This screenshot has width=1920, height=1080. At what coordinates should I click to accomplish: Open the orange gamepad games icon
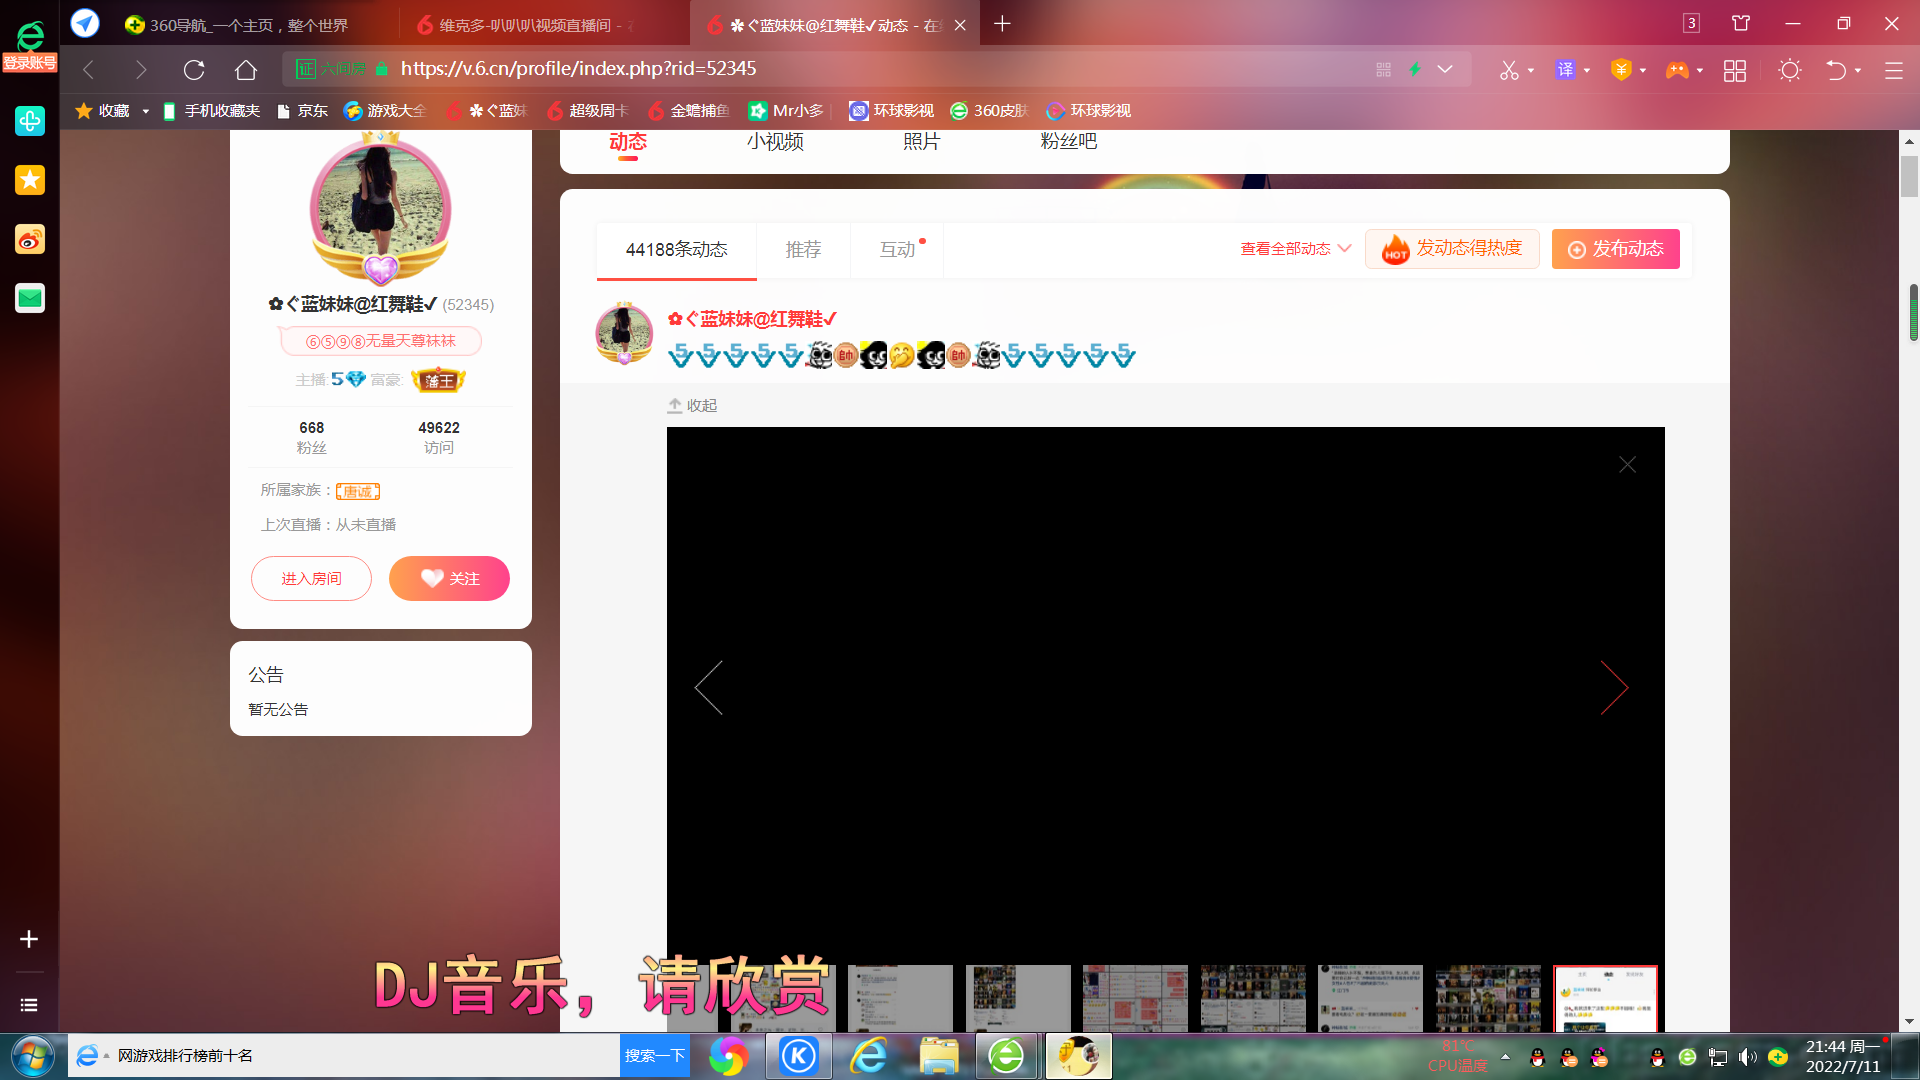click(x=1677, y=70)
